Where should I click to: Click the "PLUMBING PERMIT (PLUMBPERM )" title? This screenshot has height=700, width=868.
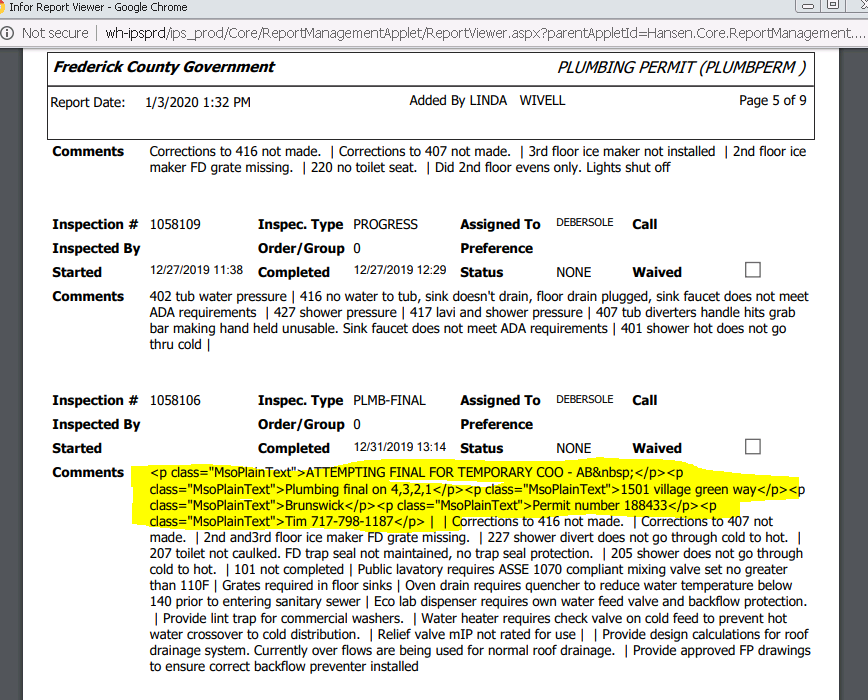681,68
